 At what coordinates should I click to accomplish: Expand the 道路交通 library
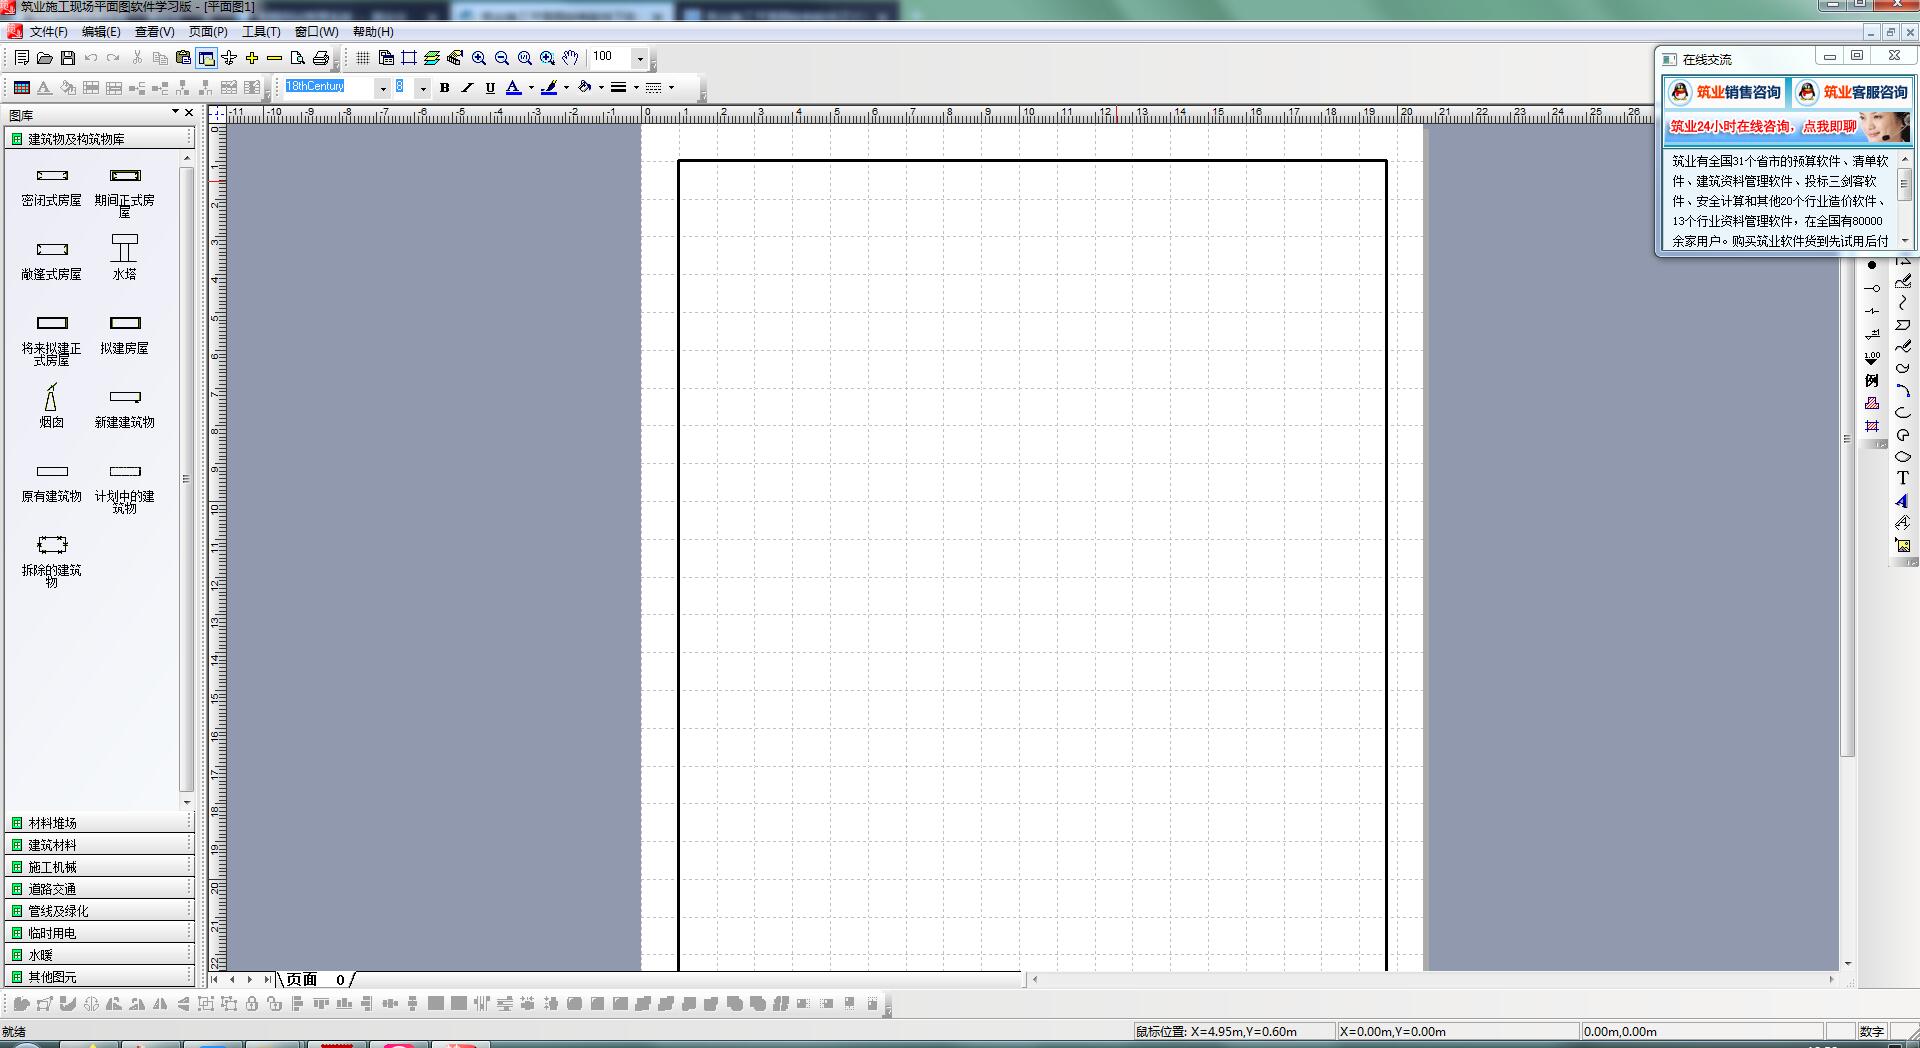tap(100, 889)
